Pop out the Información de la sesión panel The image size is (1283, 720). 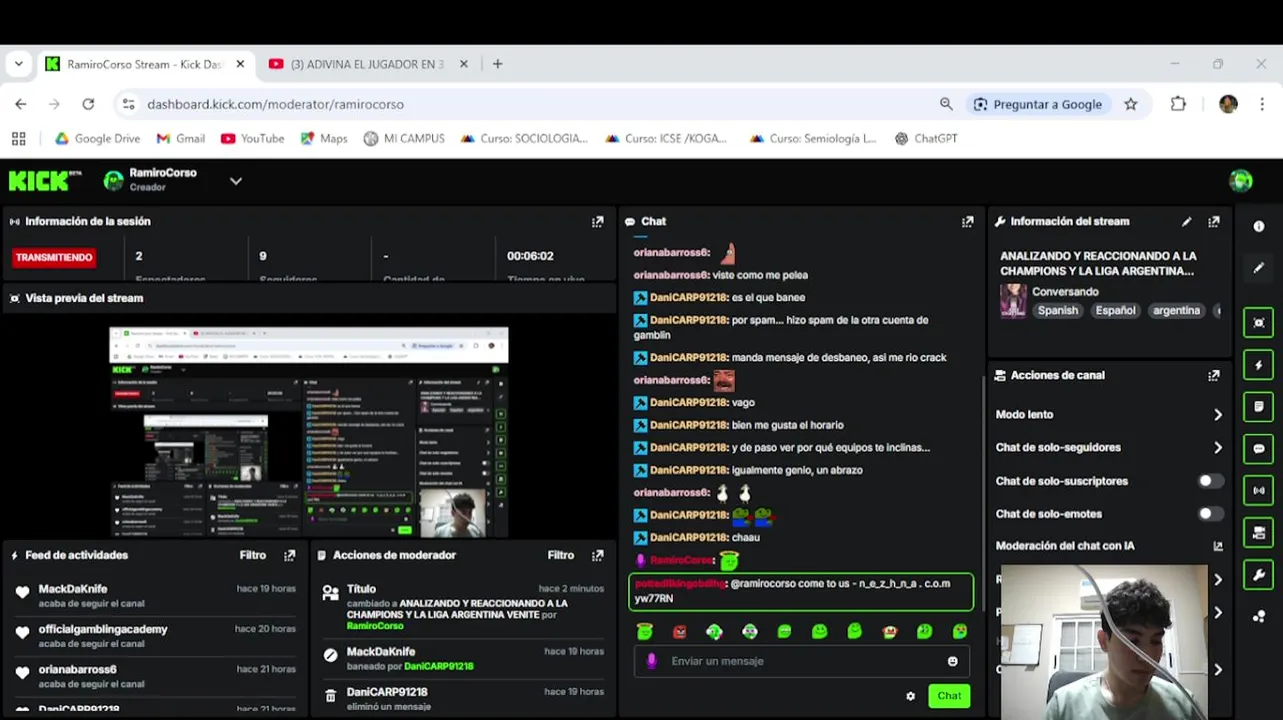tap(597, 222)
